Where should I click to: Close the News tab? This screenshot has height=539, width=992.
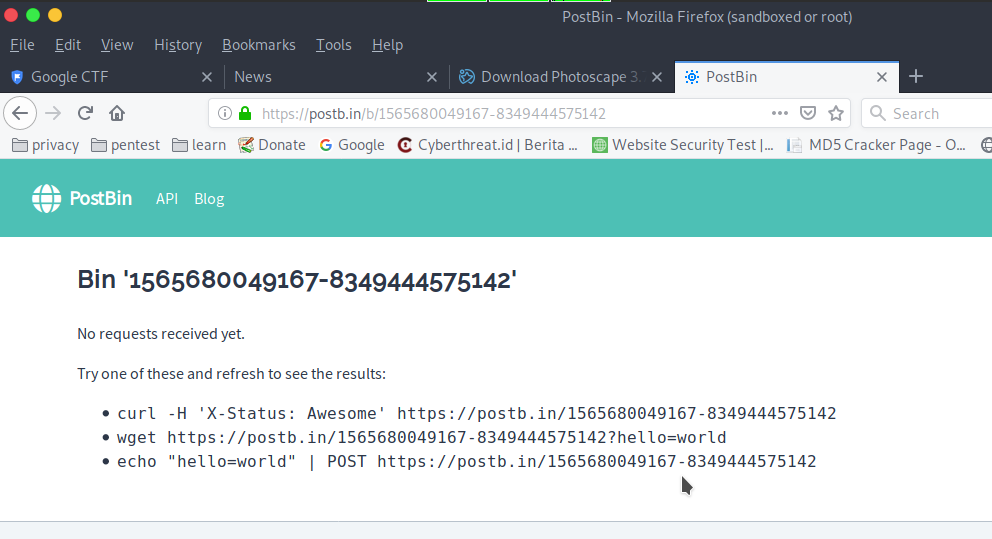click(x=432, y=77)
